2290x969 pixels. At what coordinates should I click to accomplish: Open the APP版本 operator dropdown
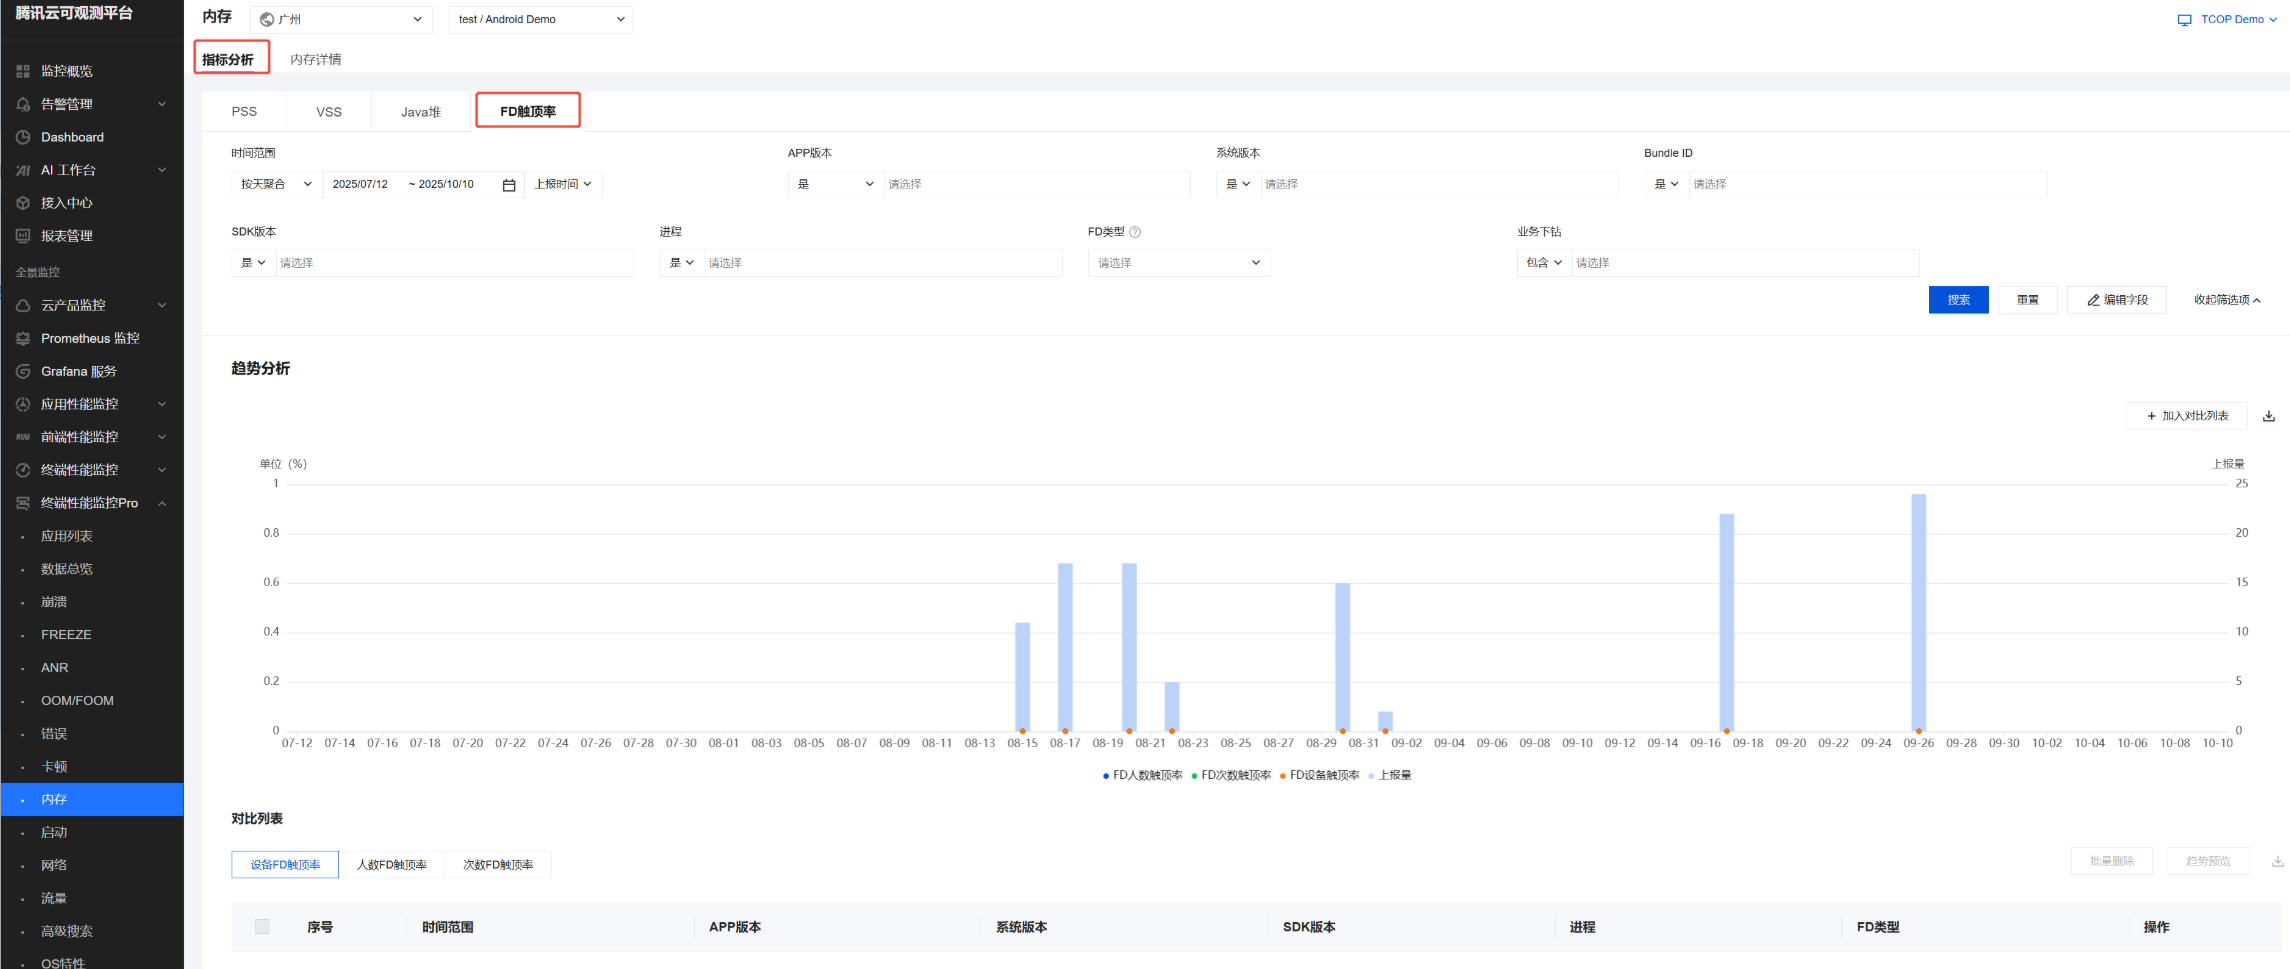(835, 184)
